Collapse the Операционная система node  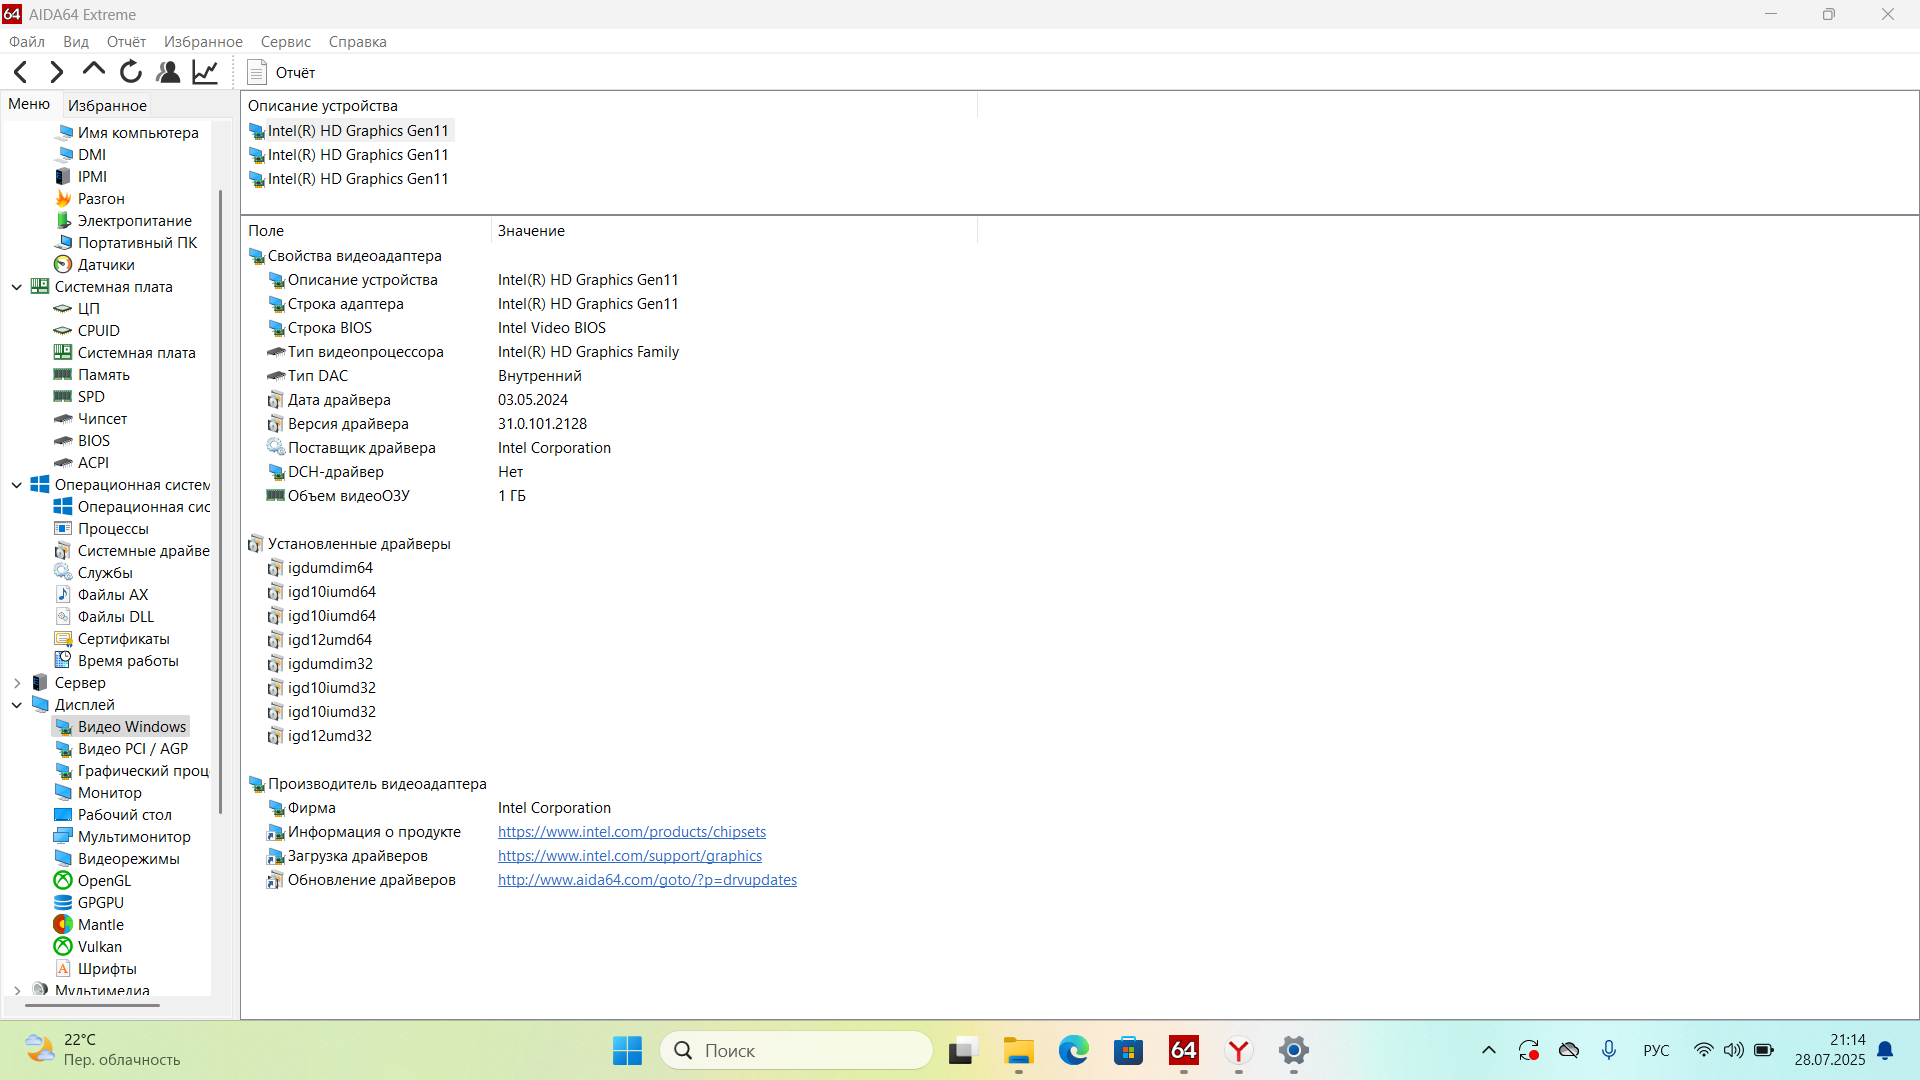pyautogui.click(x=17, y=485)
